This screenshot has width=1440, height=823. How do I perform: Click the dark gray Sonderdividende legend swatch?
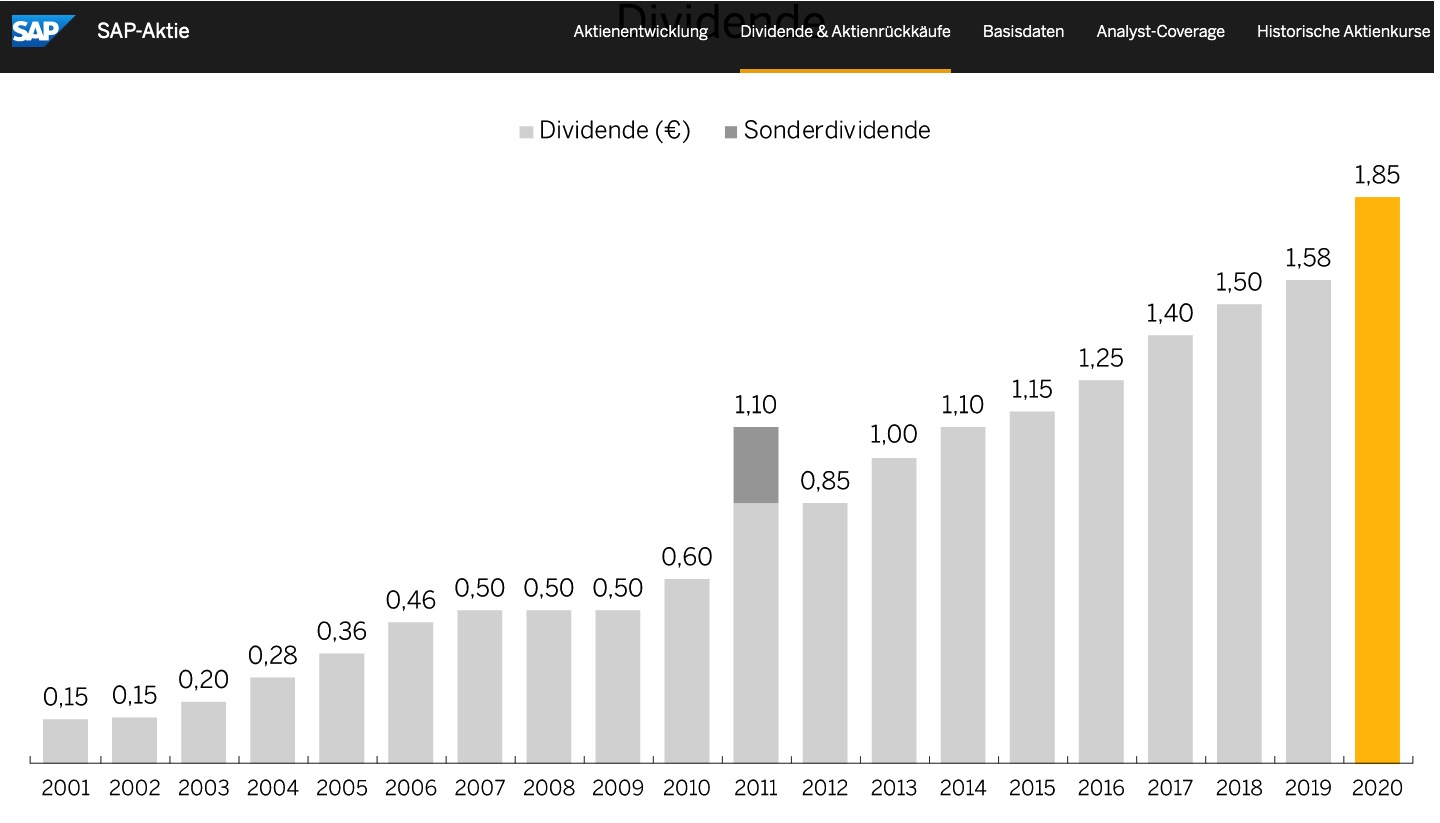[x=731, y=131]
